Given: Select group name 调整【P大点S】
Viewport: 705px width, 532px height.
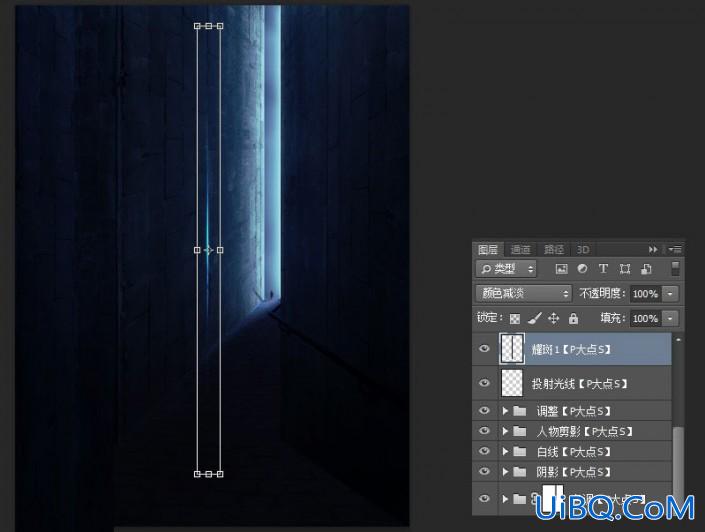Looking at the screenshot, I should pyautogui.click(x=573, y=411).
